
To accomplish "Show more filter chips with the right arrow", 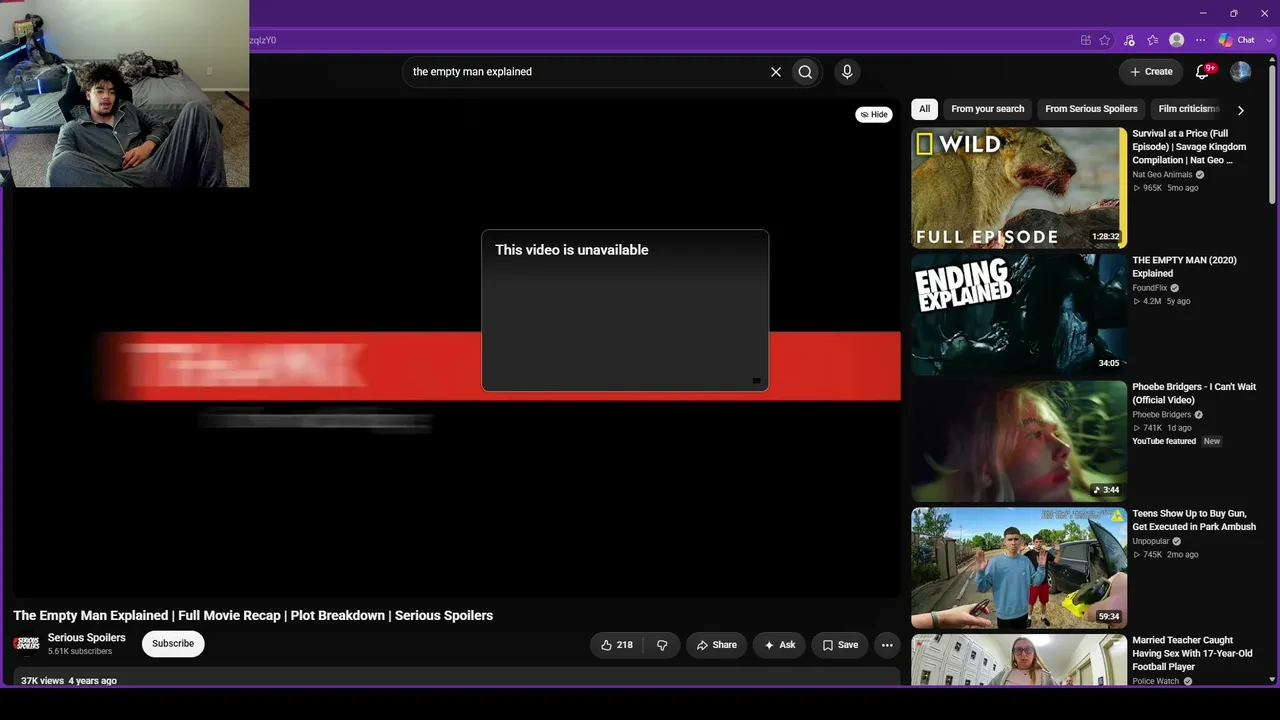I will 1241,110.
